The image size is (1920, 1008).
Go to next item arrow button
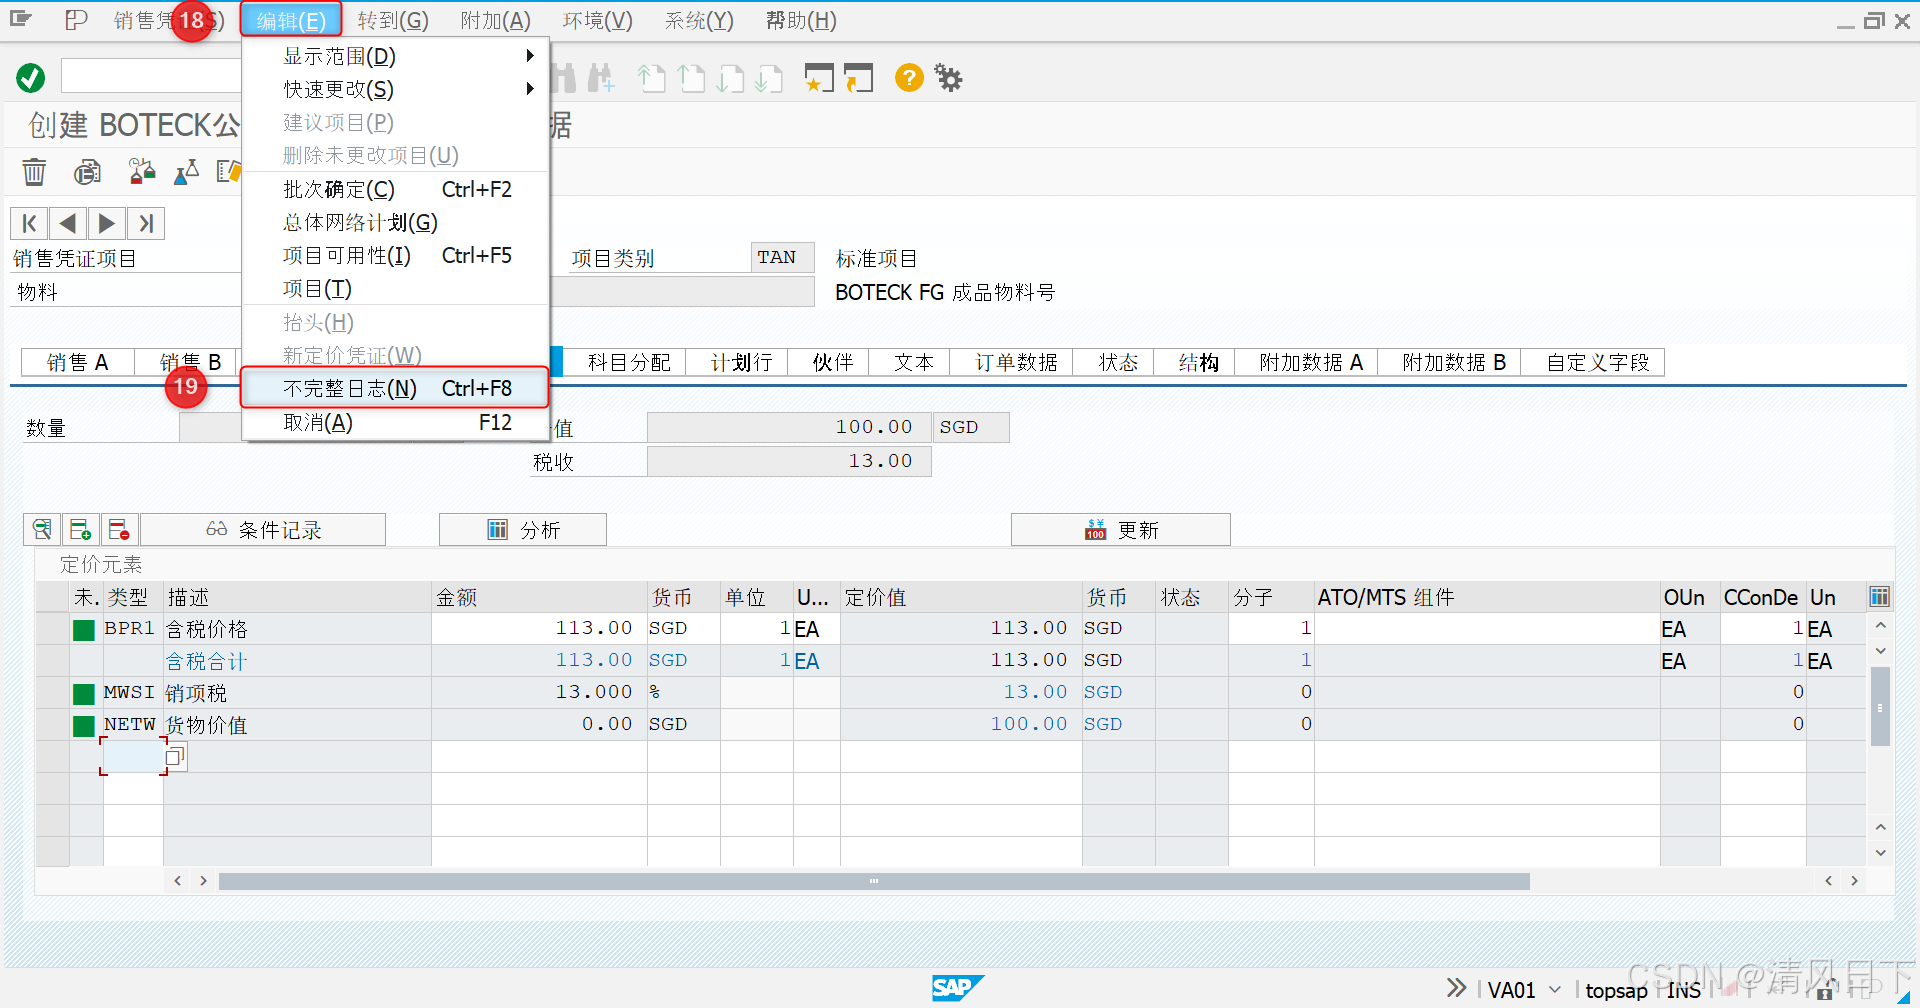pos(106,223)
